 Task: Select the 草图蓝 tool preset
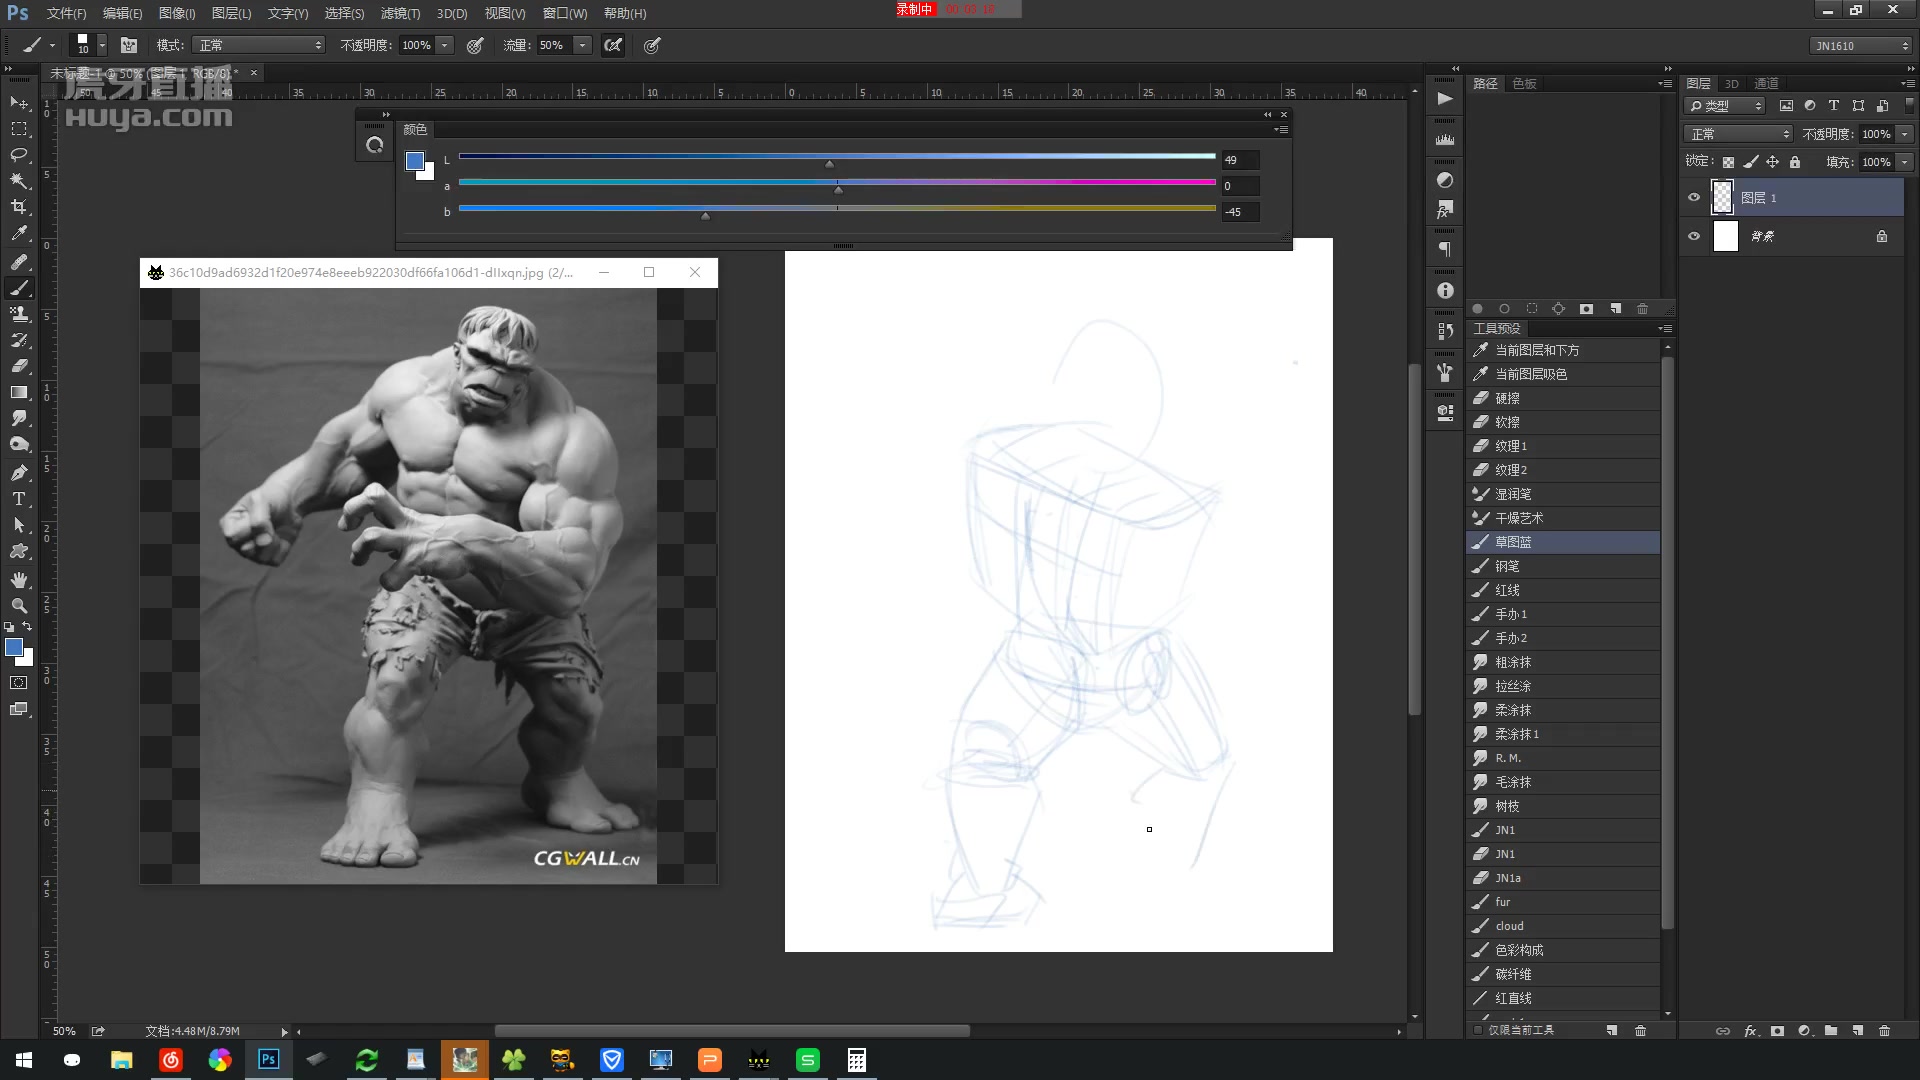point(1563,542)
